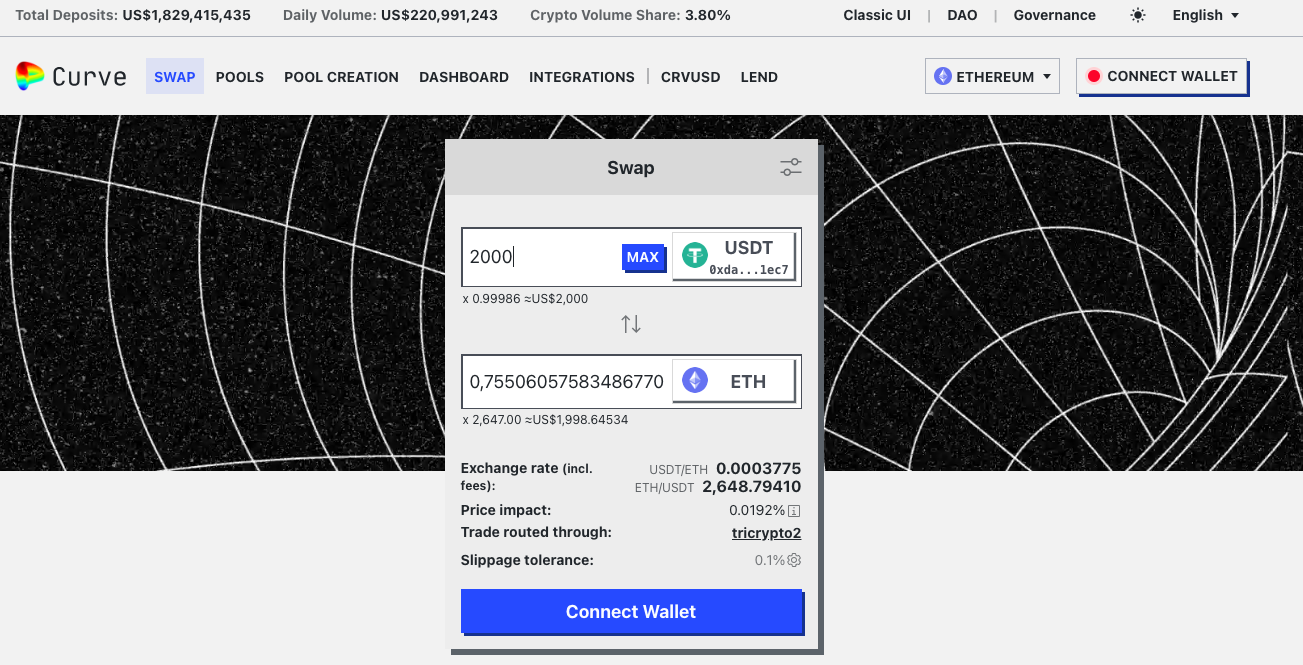Click the MAX amount button
1303x665 pixels.
pos(643,257)
